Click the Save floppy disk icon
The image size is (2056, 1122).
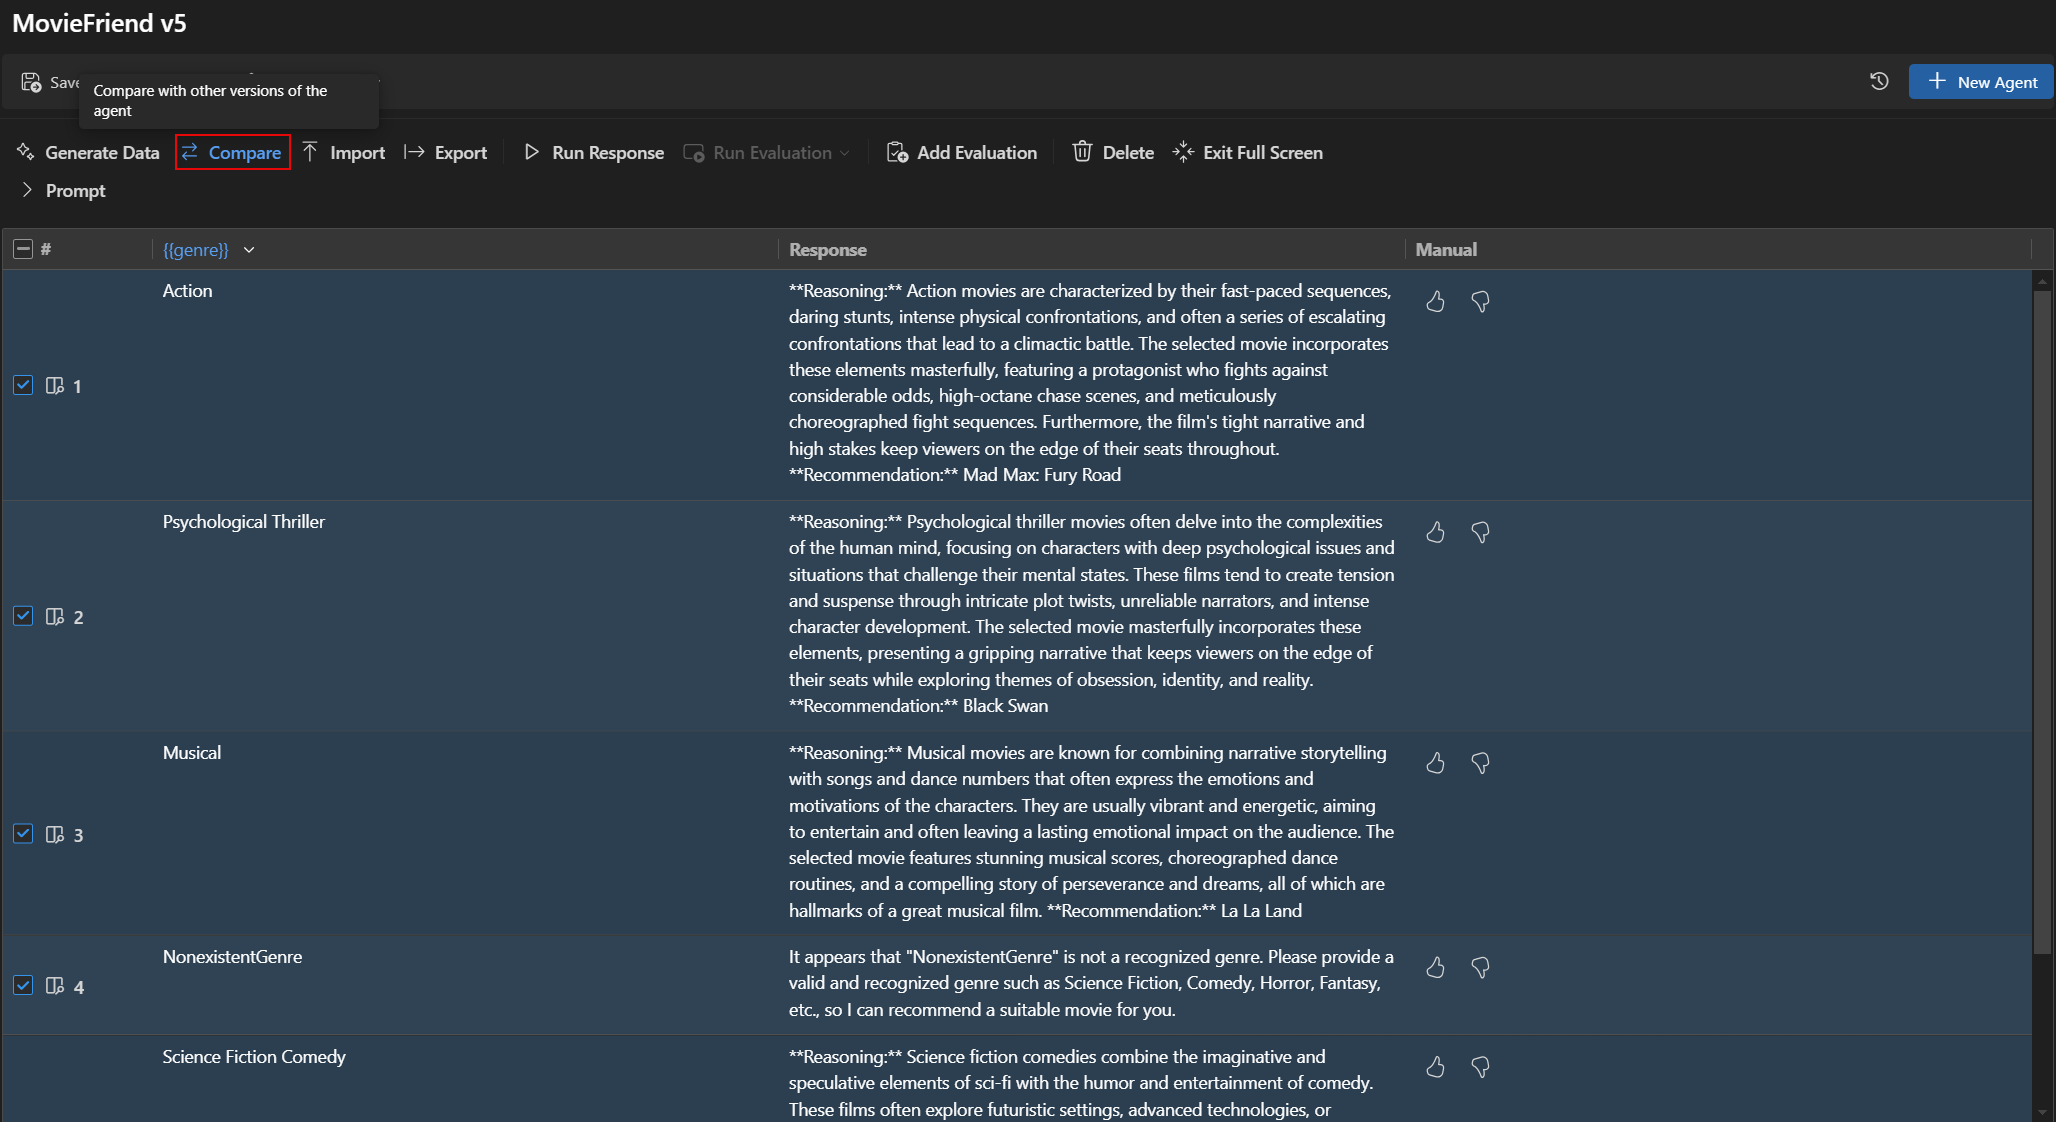[33, 81]
